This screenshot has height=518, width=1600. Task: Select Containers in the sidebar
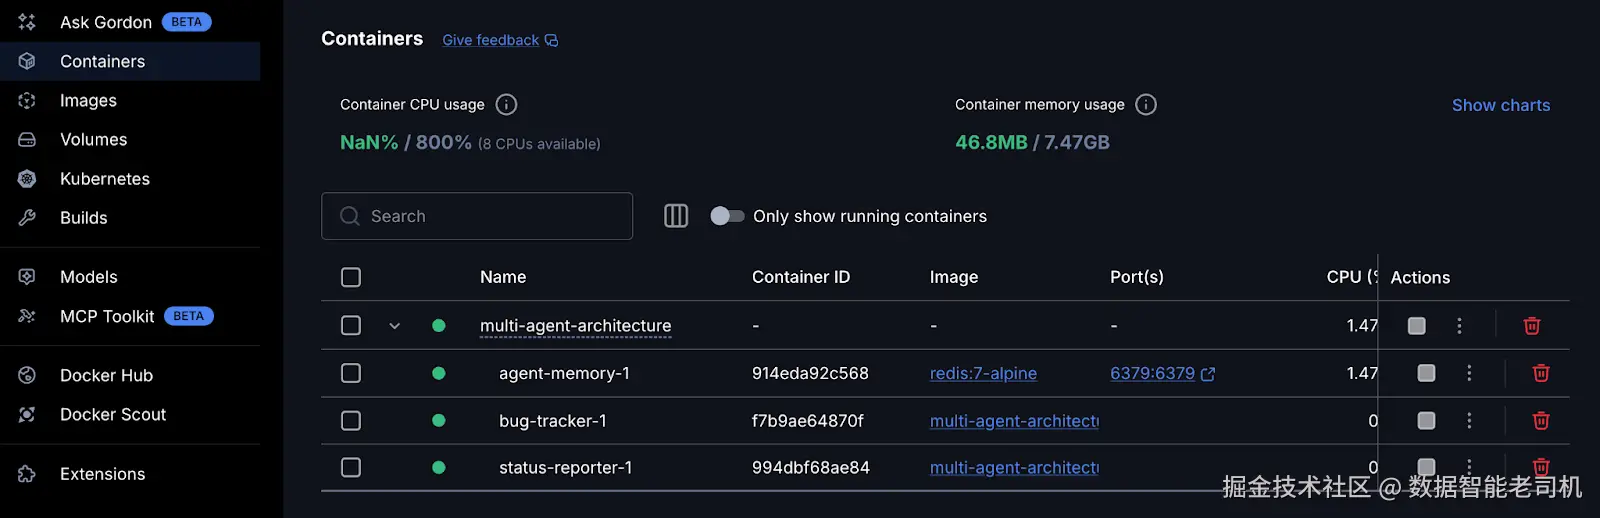[130, 61]
